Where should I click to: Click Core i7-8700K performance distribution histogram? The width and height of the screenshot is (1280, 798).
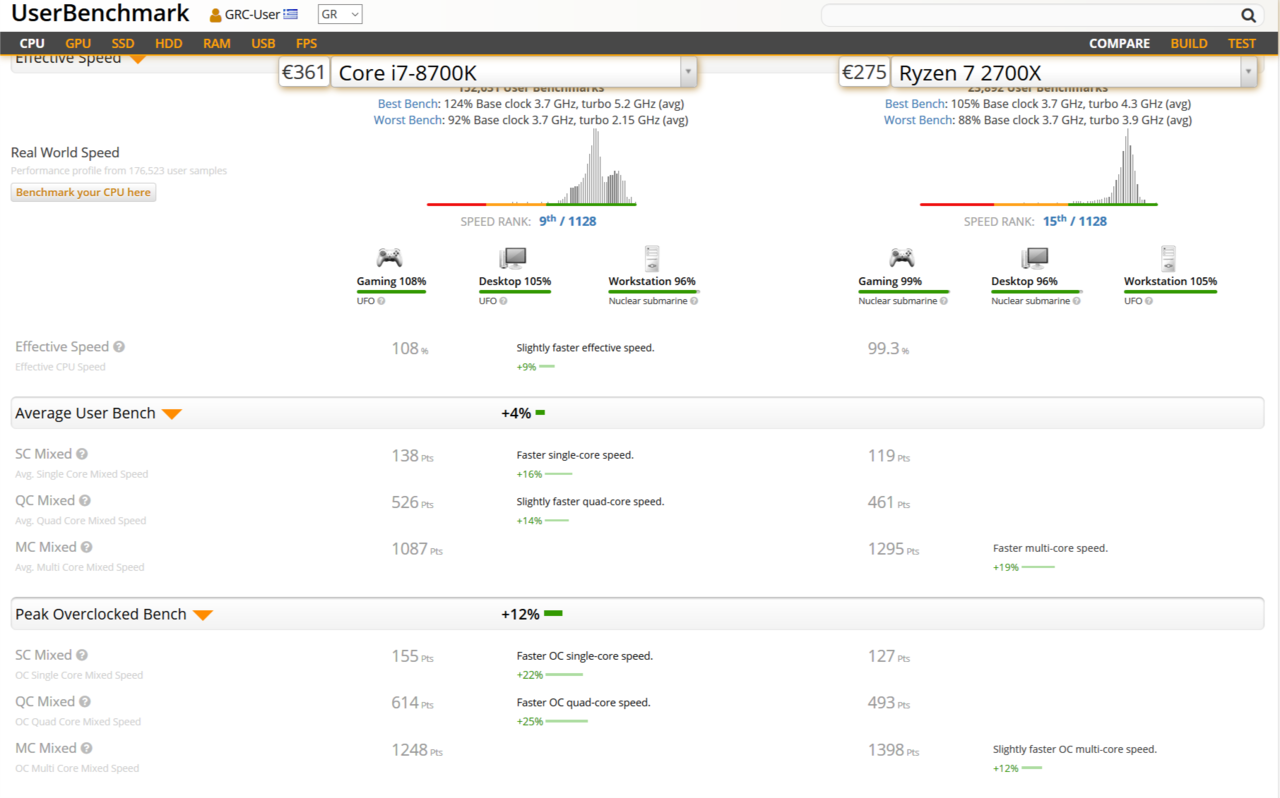(x=531, y=167)
